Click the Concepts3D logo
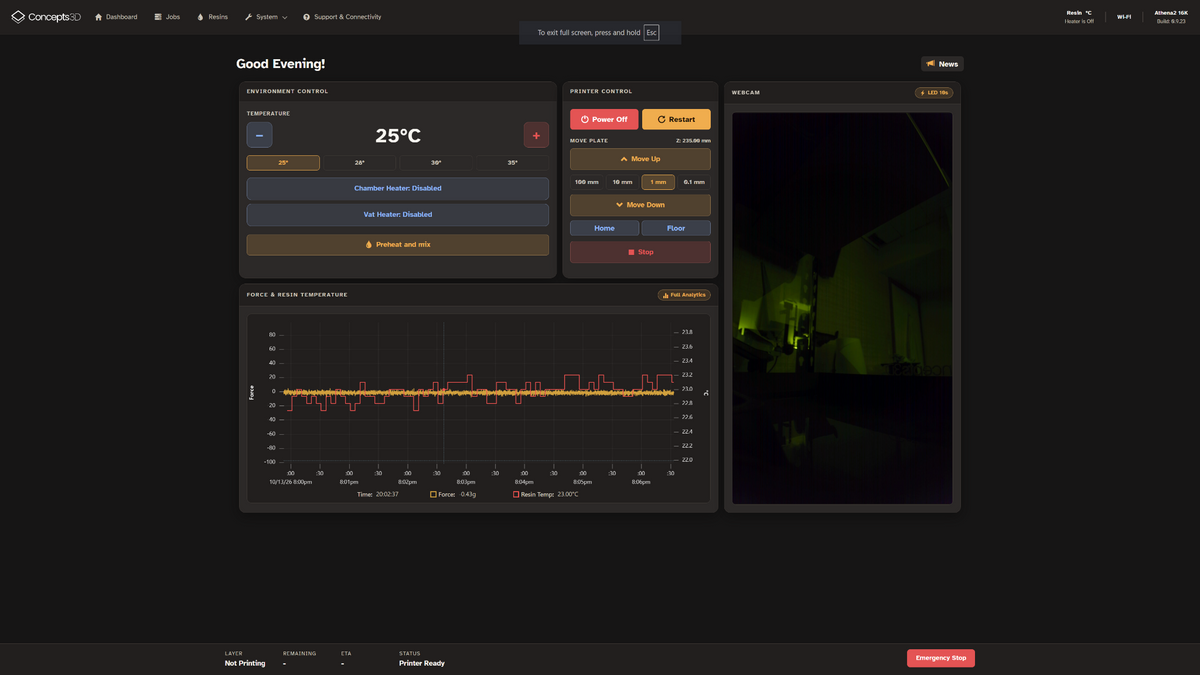This screenshot has height=675, width=1200. click(x=46, y=17)
